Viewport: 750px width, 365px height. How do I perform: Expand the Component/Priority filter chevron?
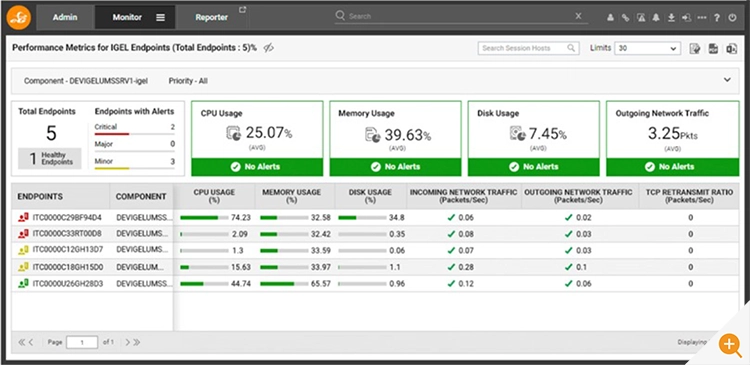pos(727,80)
